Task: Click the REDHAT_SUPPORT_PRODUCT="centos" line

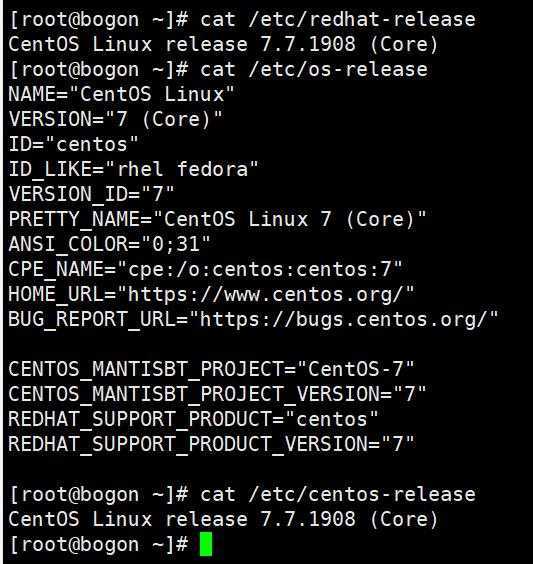Action: pos(193,419)
